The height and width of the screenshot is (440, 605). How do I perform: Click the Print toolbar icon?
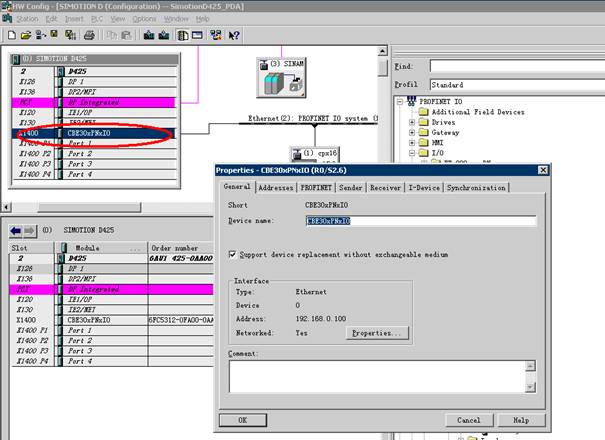(x=88, y=34)
